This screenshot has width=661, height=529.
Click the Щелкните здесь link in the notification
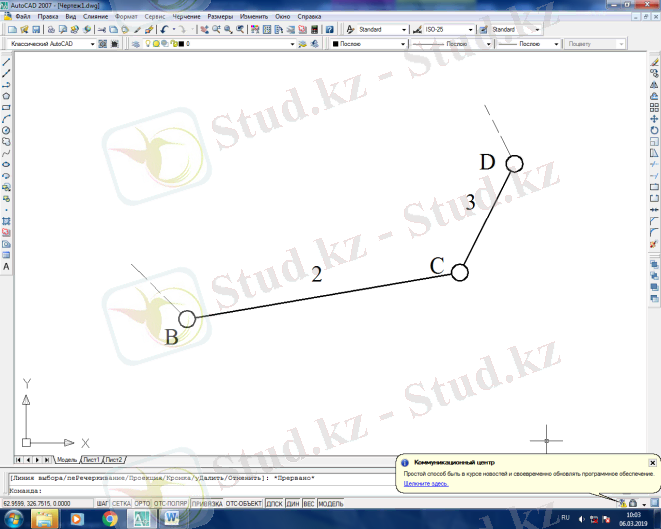tap(426, 483)
